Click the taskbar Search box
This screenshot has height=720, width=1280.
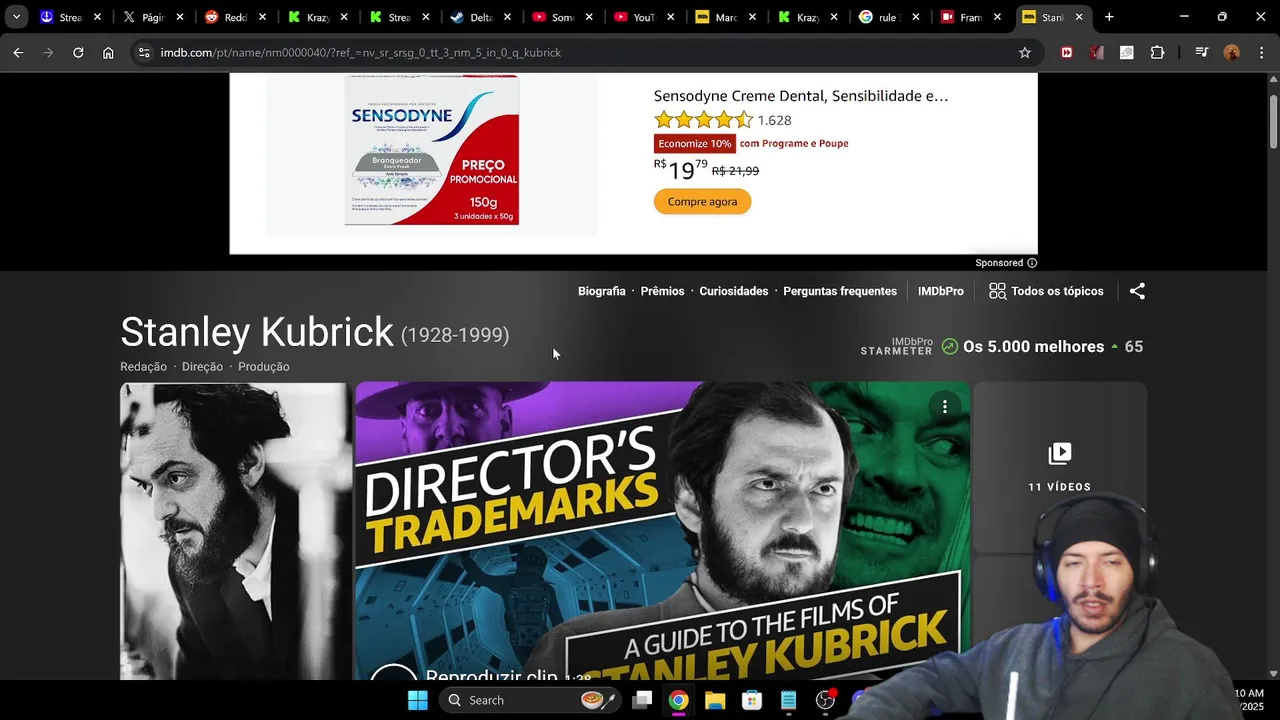coord(530,700)
